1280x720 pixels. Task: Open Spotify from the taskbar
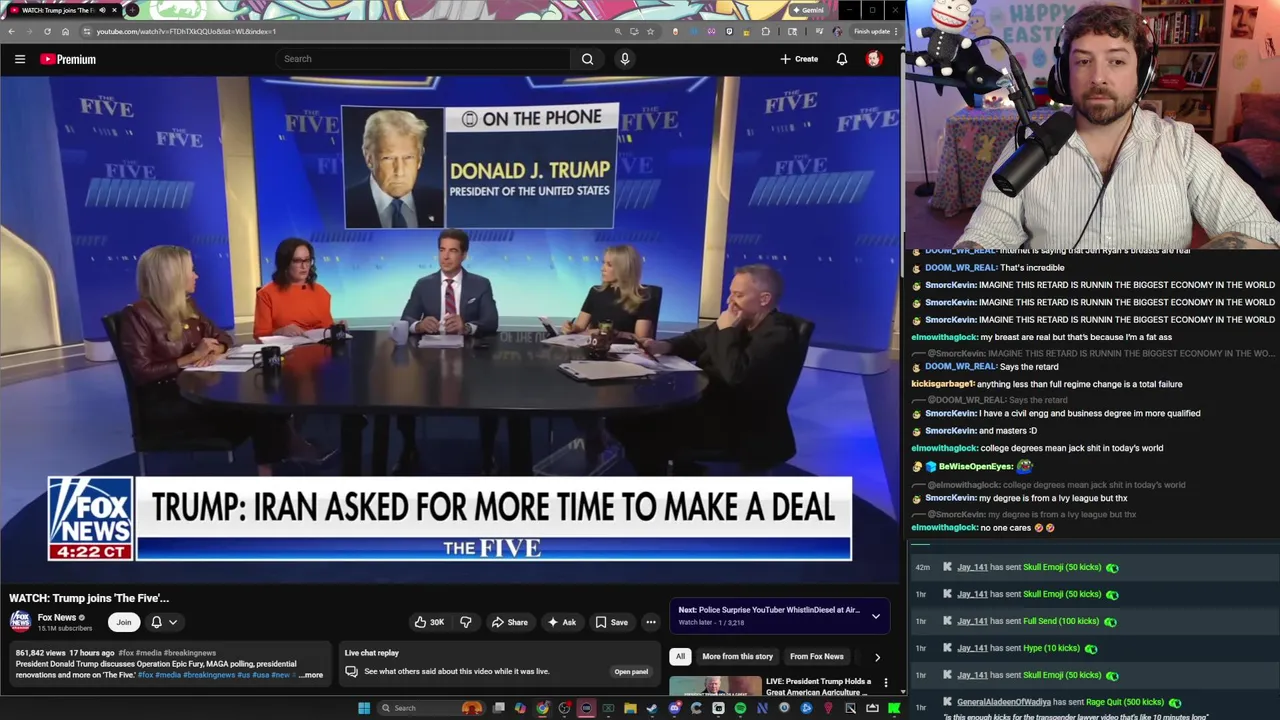740,708
